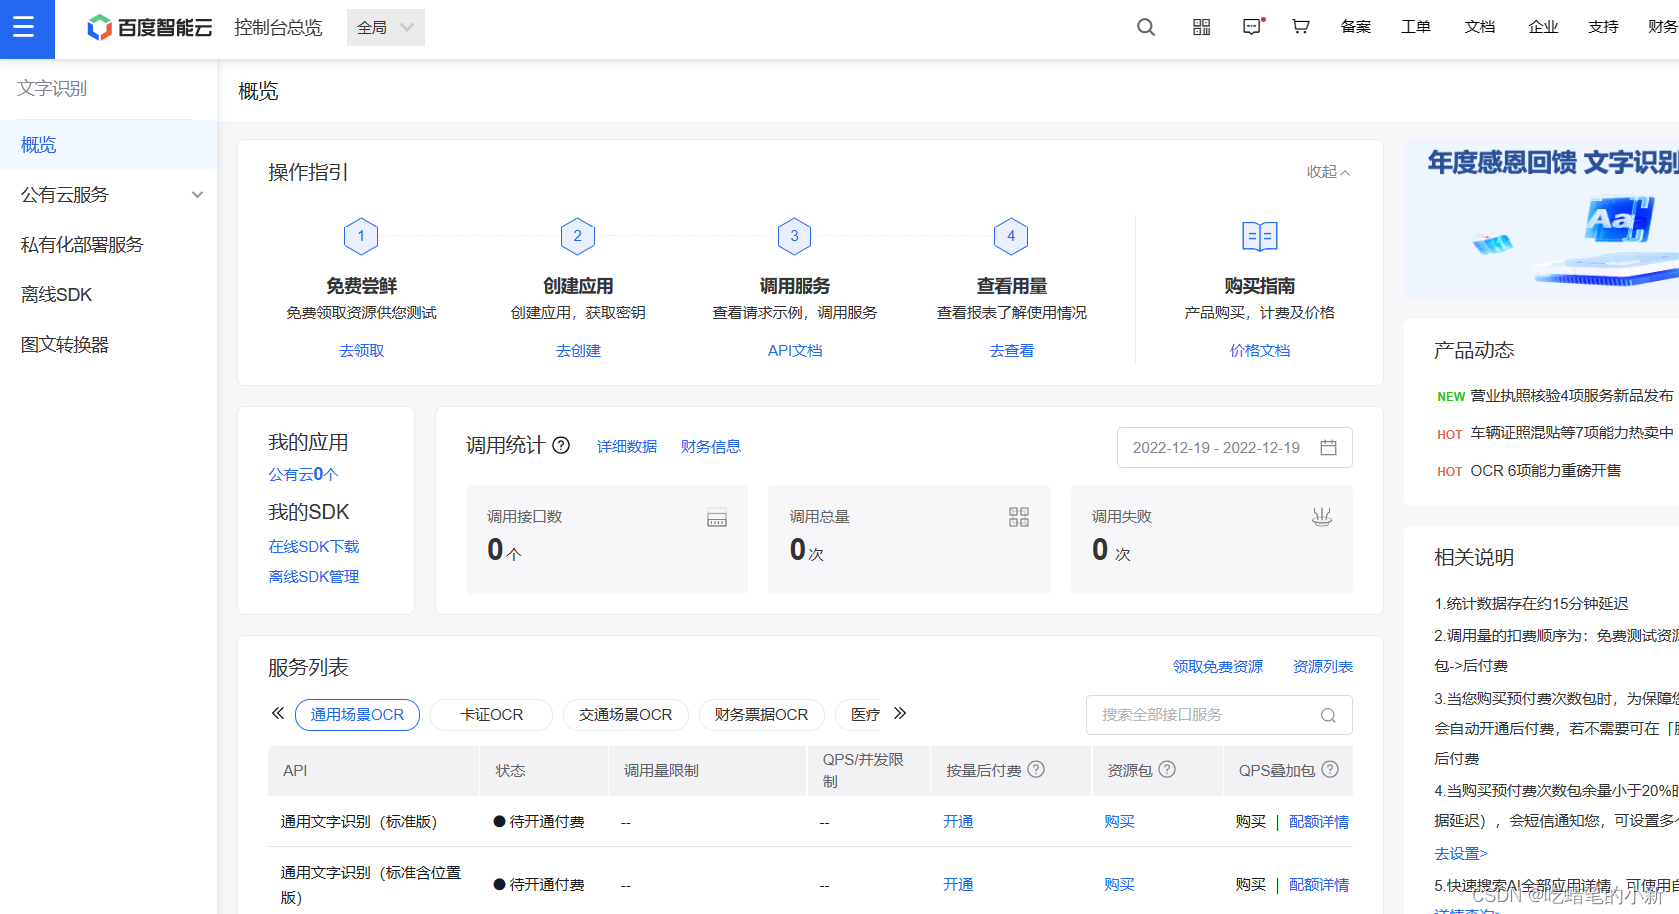The width and height of the screenshot is (1679, 914).
Task: Click 公有云0个 under 我的应用
Action: 303,474
